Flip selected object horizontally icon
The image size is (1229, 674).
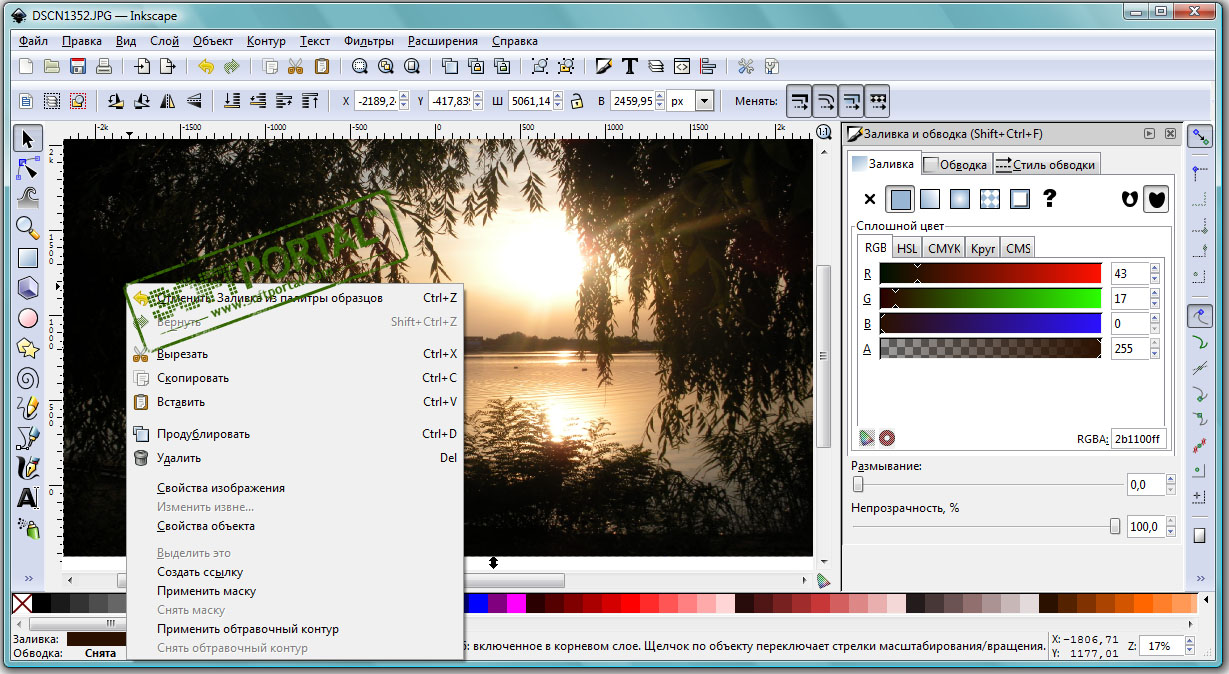168,101
